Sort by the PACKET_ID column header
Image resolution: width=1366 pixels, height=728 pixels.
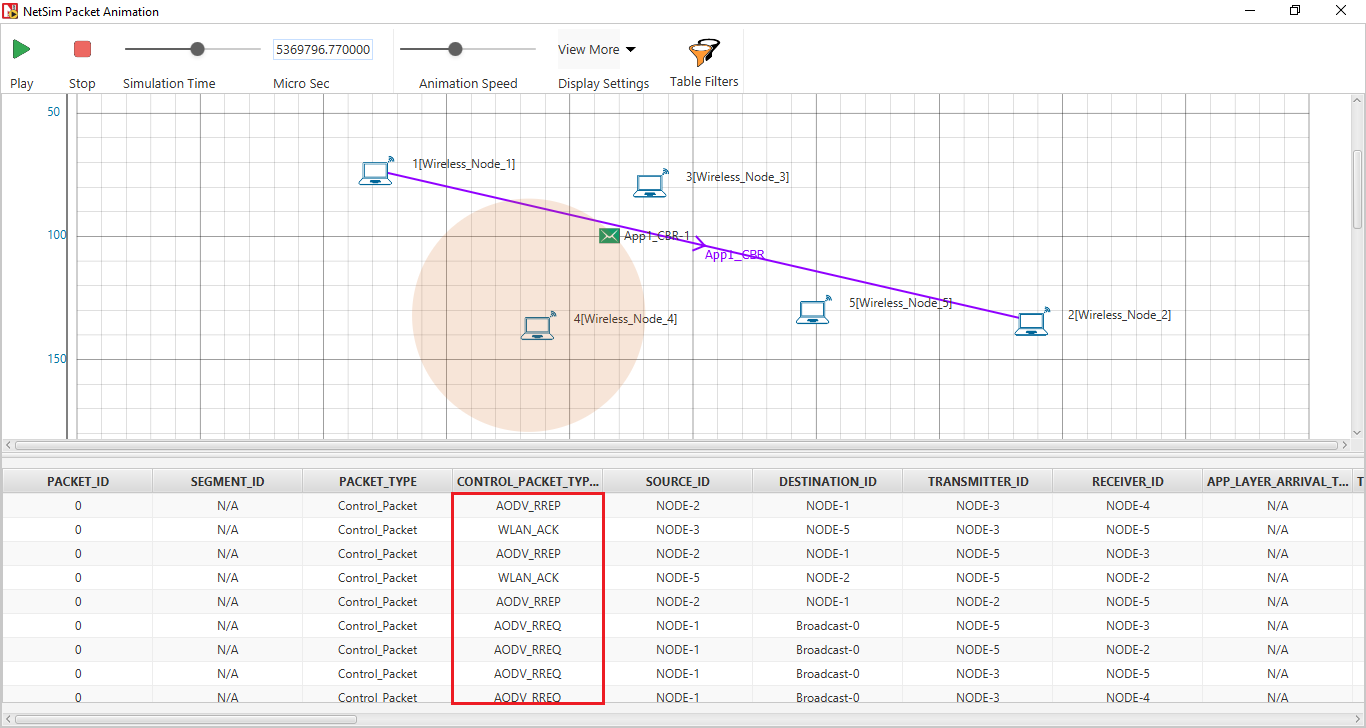(78, 482)
